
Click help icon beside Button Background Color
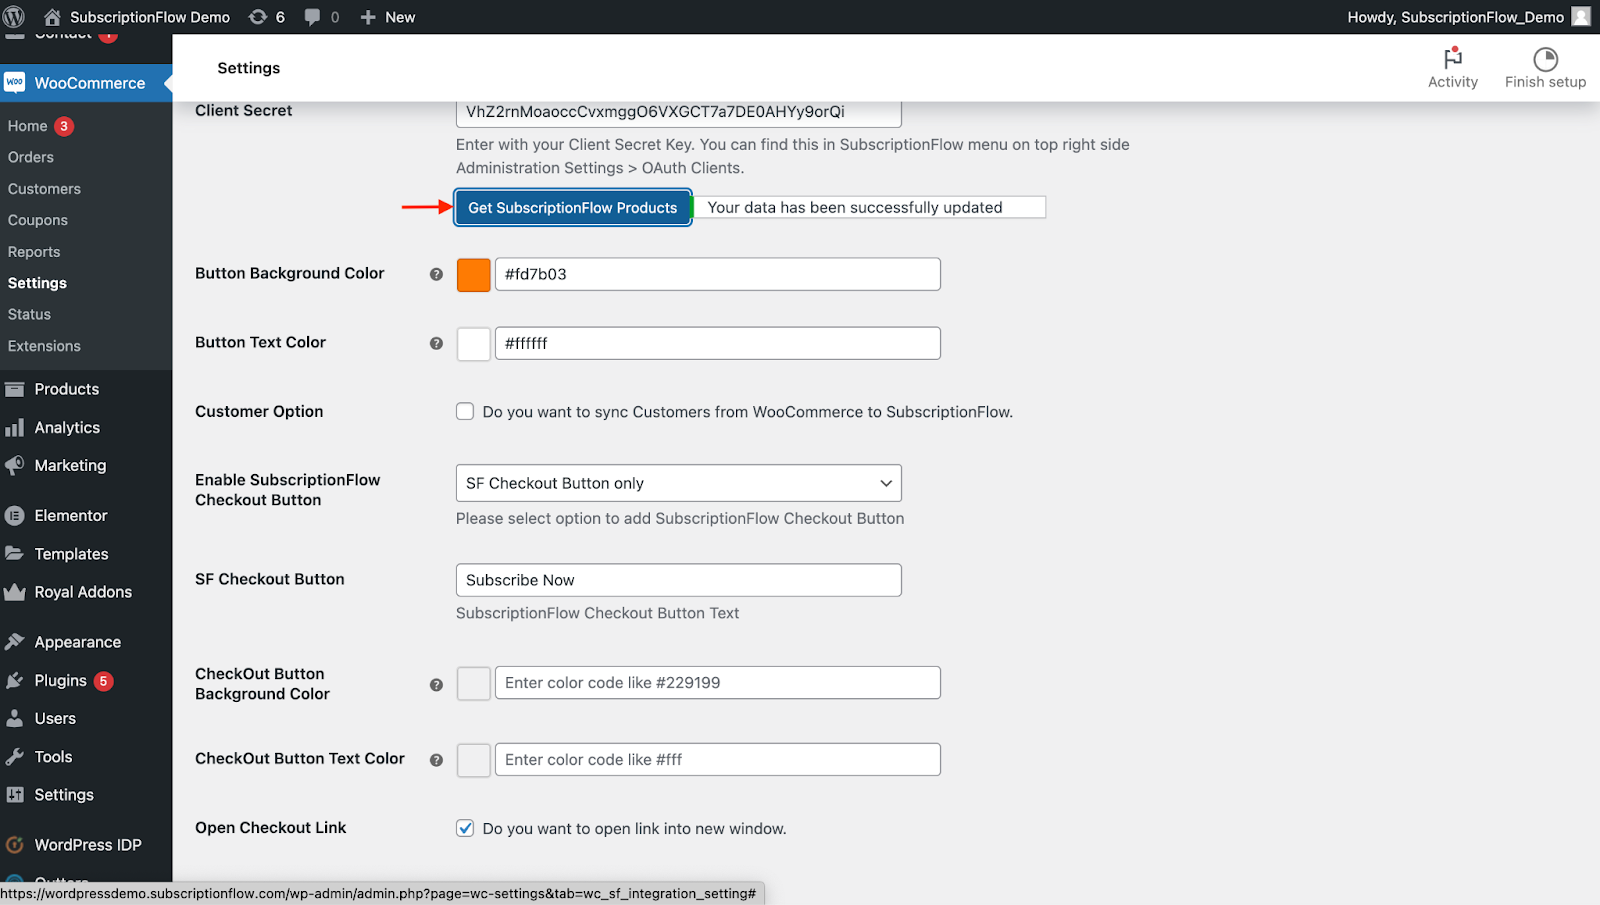pyautogui.click(x=436, y=274)
